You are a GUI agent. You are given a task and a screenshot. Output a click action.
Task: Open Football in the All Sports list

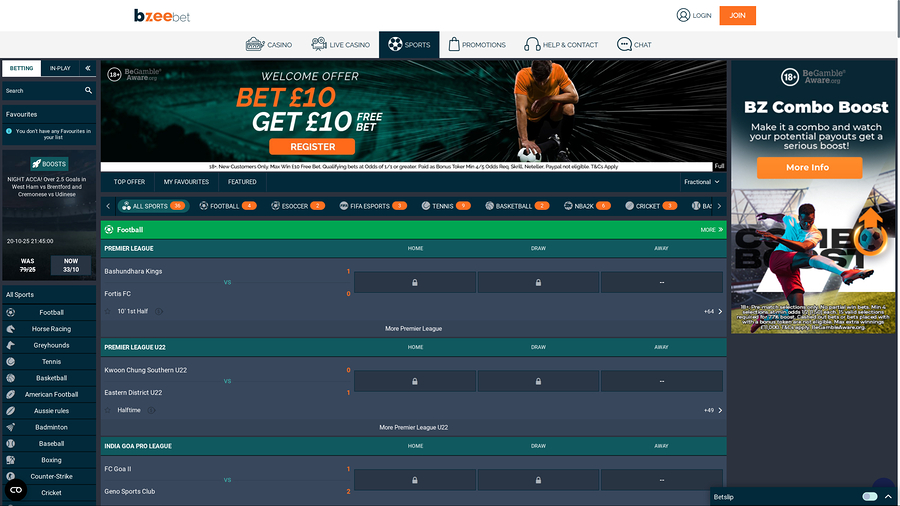pyautogui.click(x=49, y=313)
